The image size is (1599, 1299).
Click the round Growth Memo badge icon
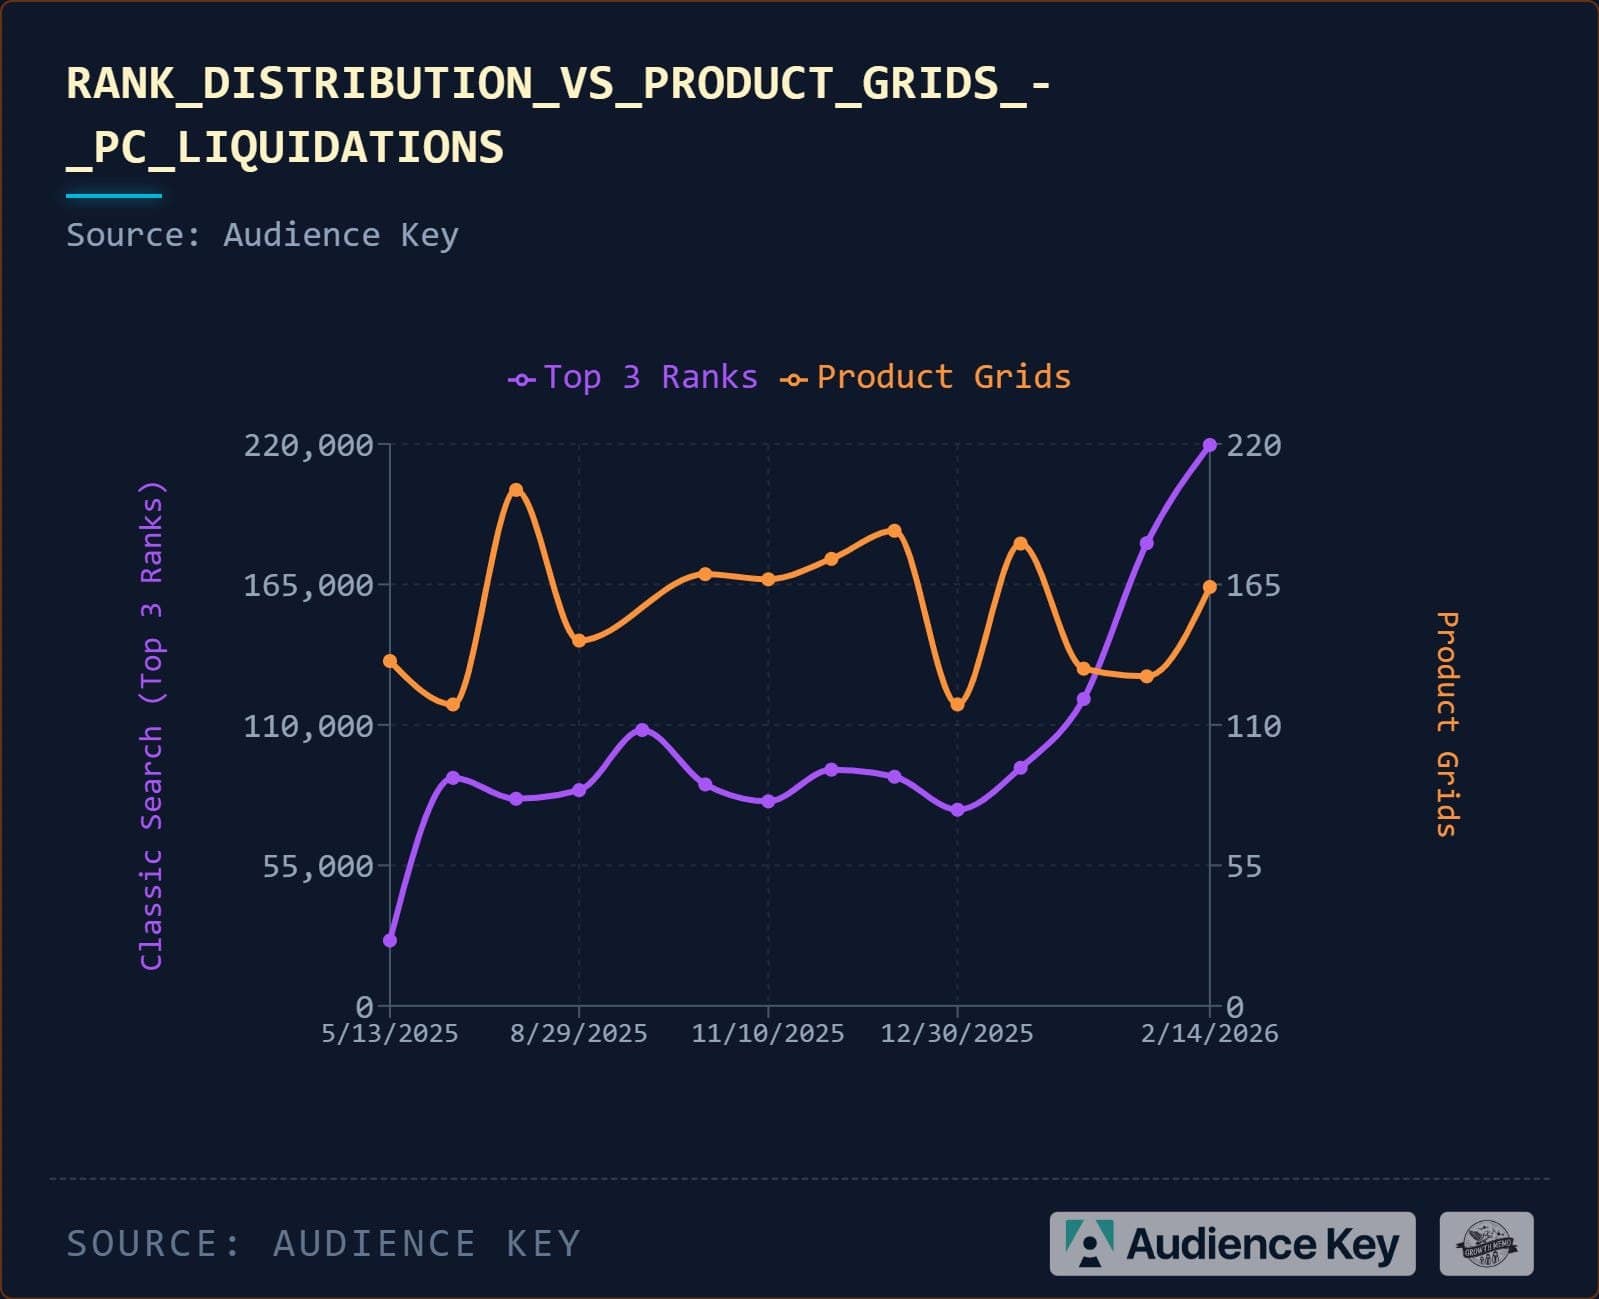[x=1486, y=1244]
